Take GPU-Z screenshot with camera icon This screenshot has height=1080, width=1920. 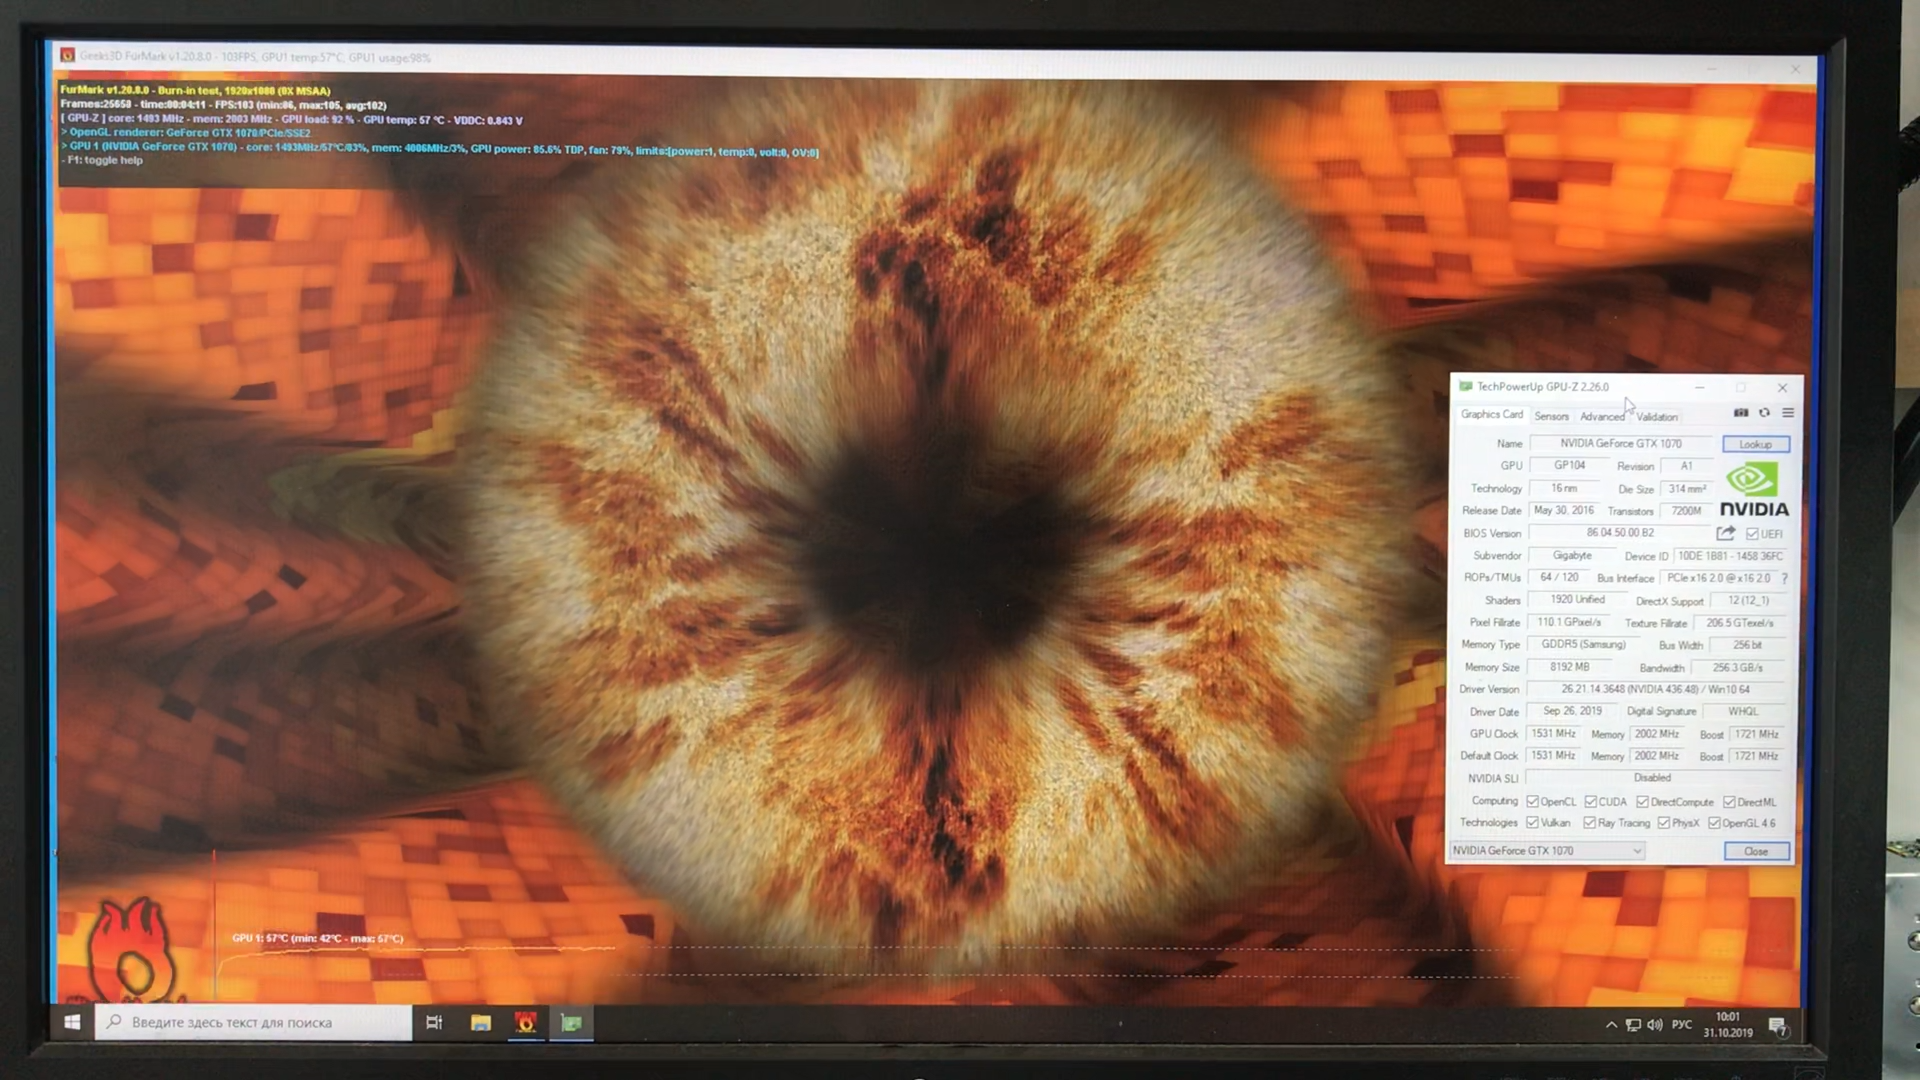coord(1741,413)
